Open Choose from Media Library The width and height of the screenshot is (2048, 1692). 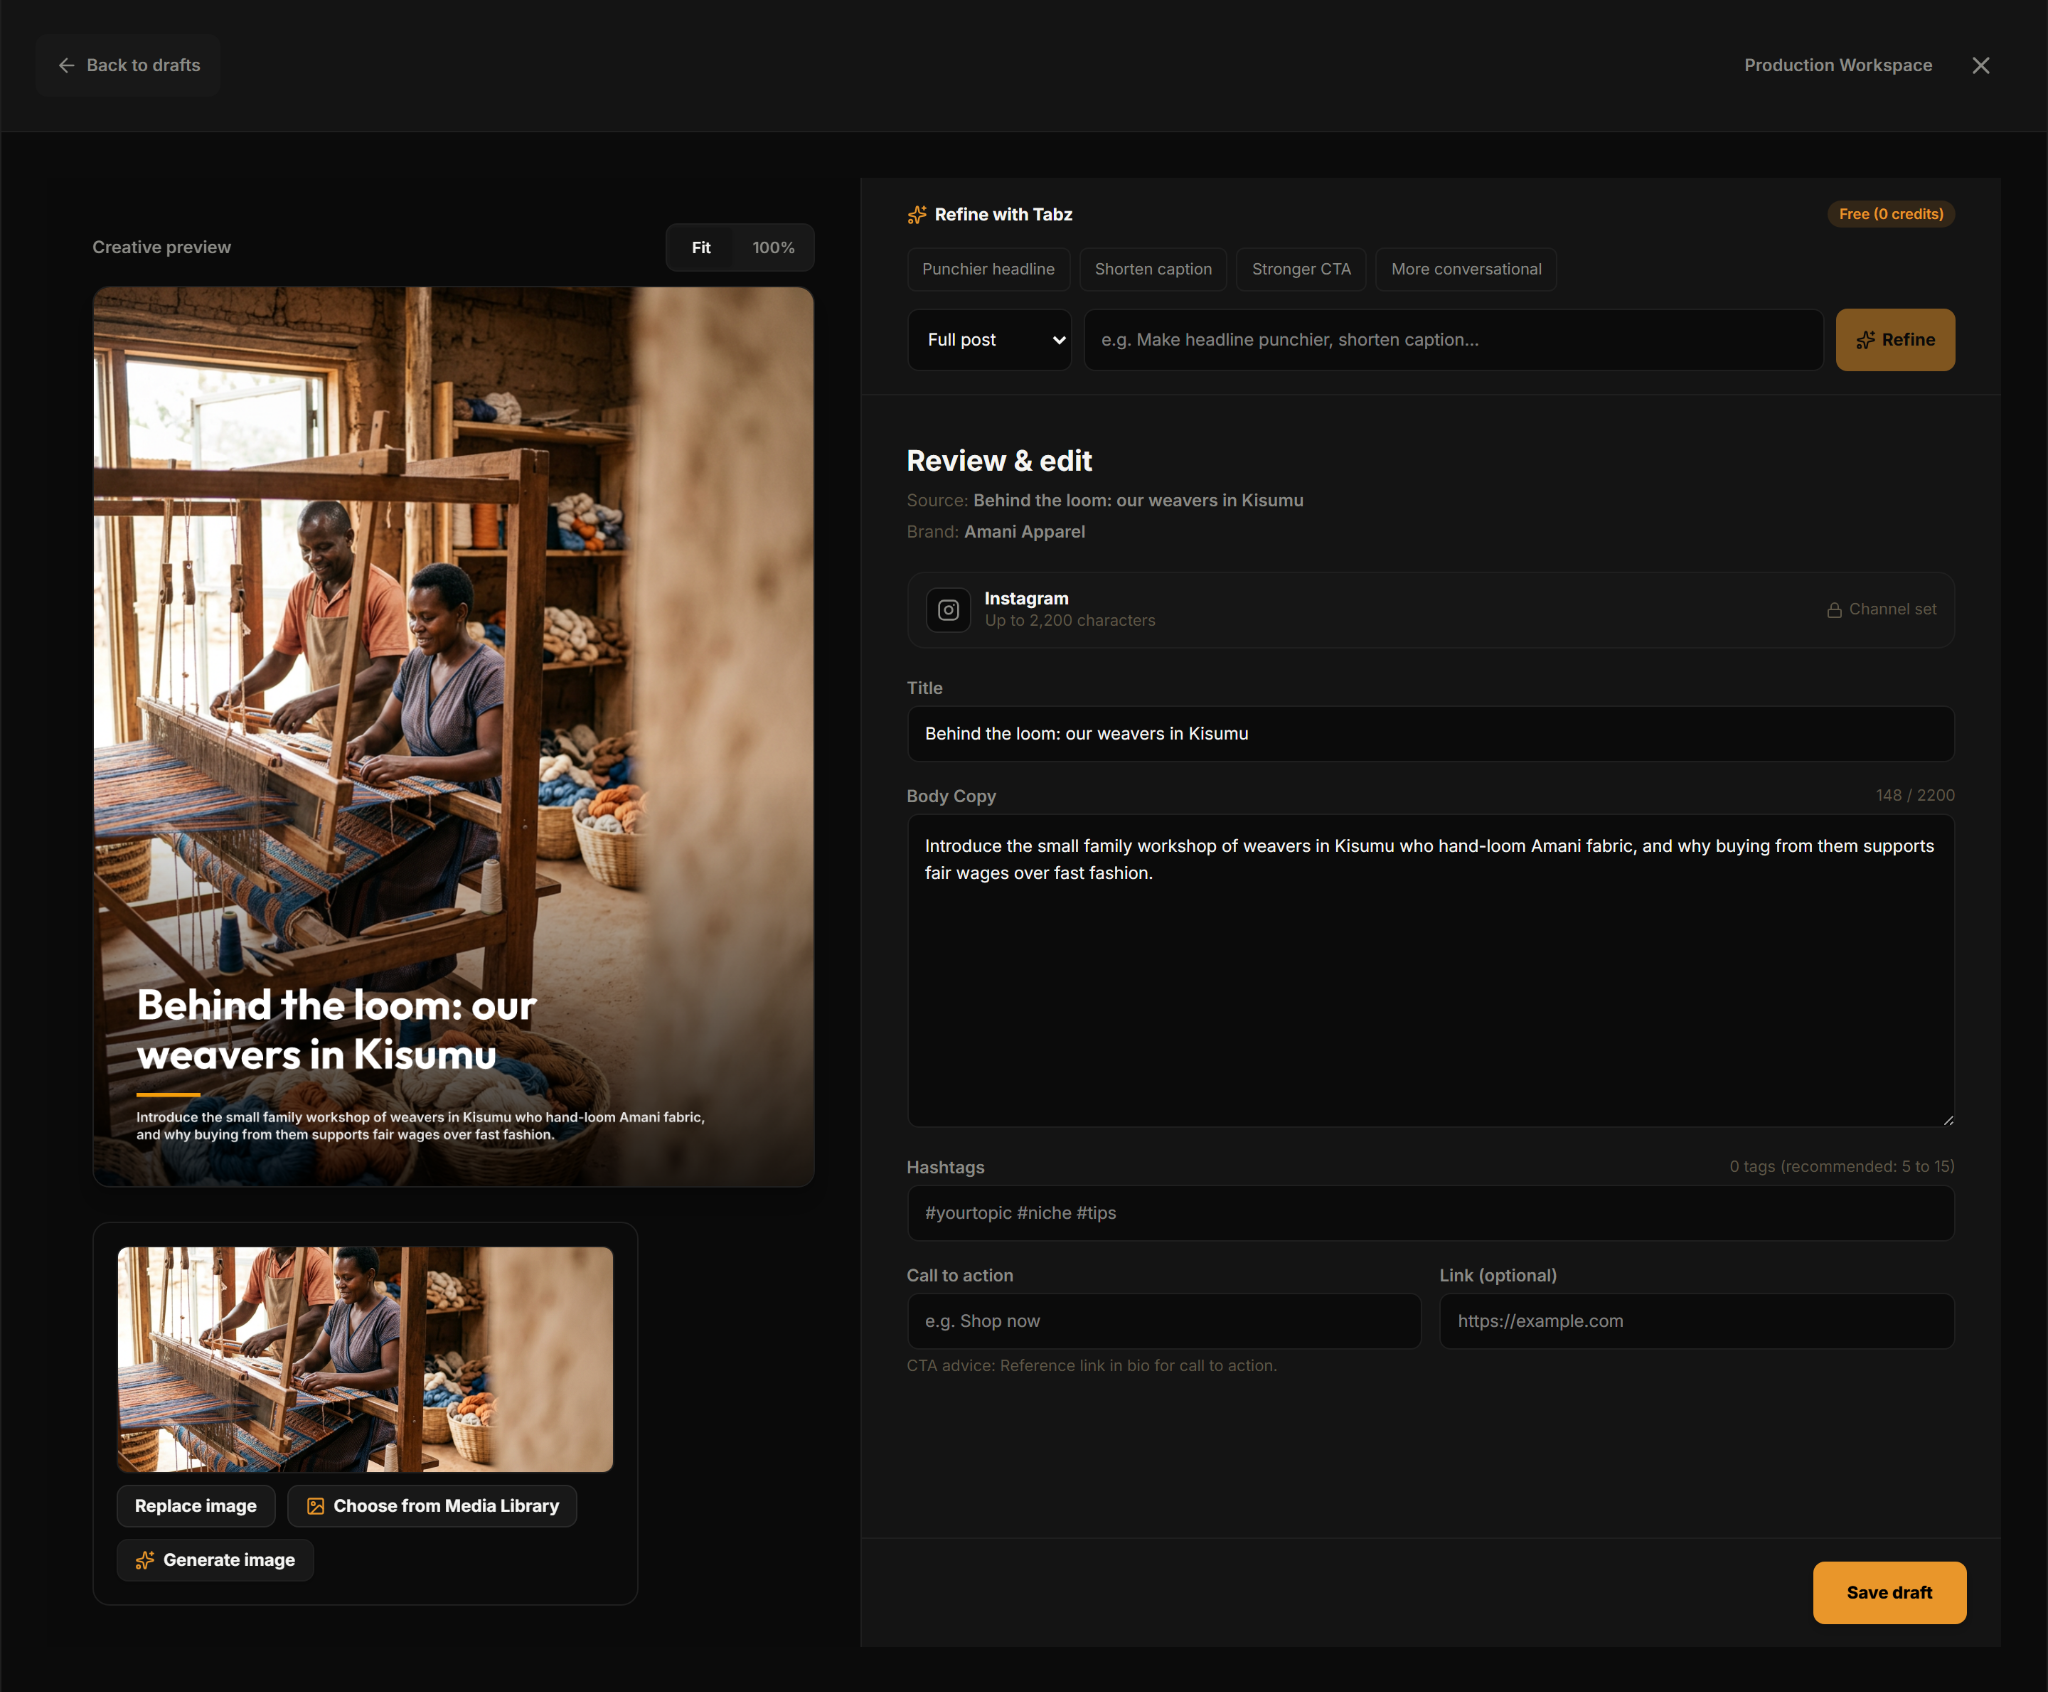coord(432,1506)
